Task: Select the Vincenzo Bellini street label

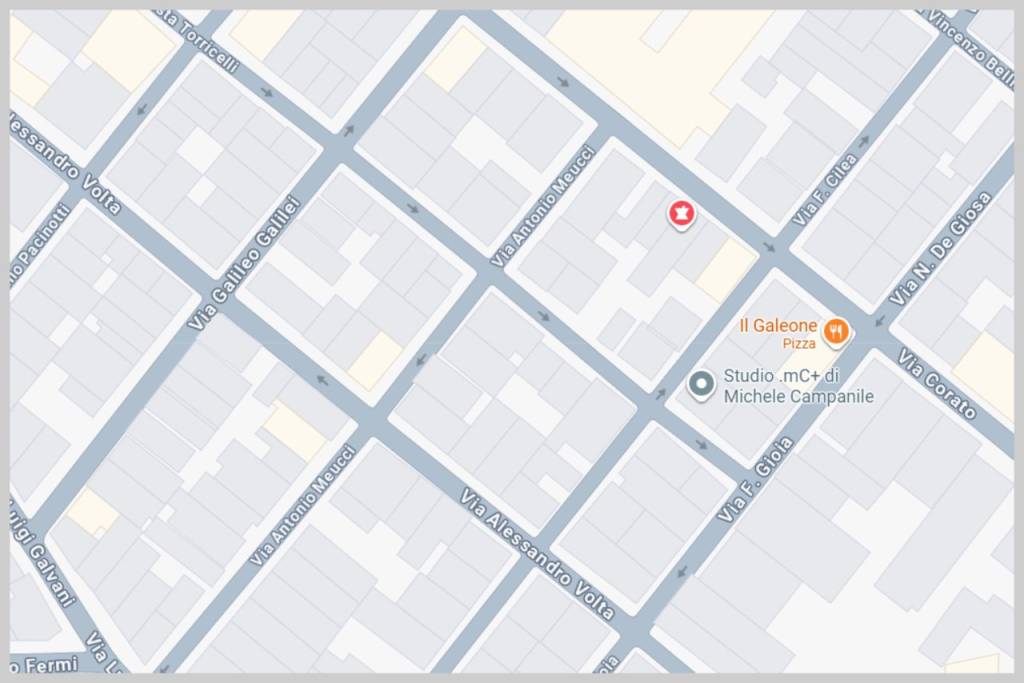Action: pyautogui.click(x=968, y=47)
